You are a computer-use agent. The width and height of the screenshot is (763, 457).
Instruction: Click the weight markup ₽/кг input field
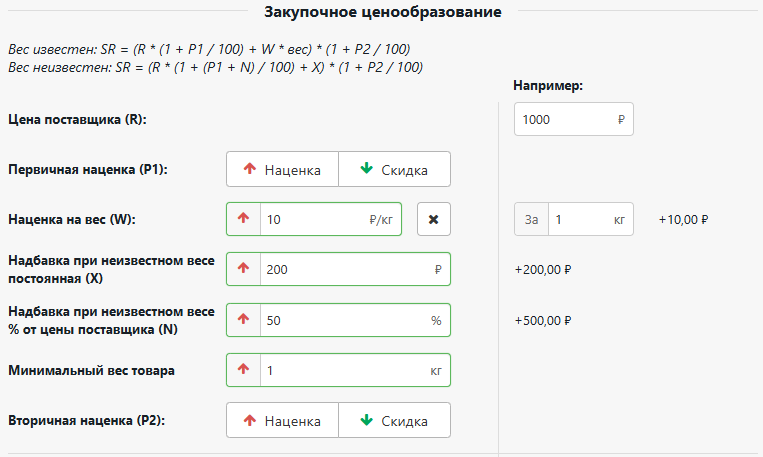pos(310,220)
